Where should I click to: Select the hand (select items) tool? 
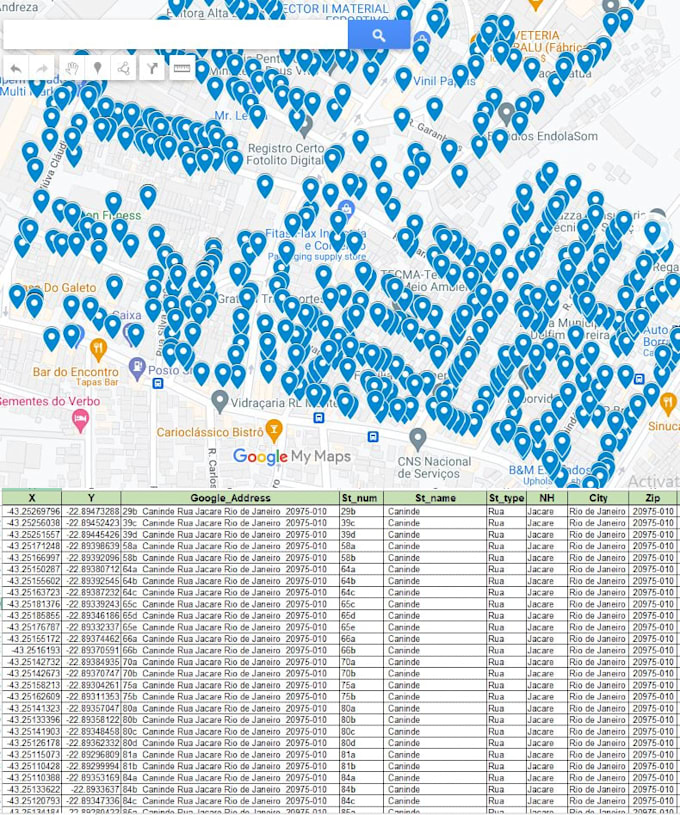coord(72,68)
